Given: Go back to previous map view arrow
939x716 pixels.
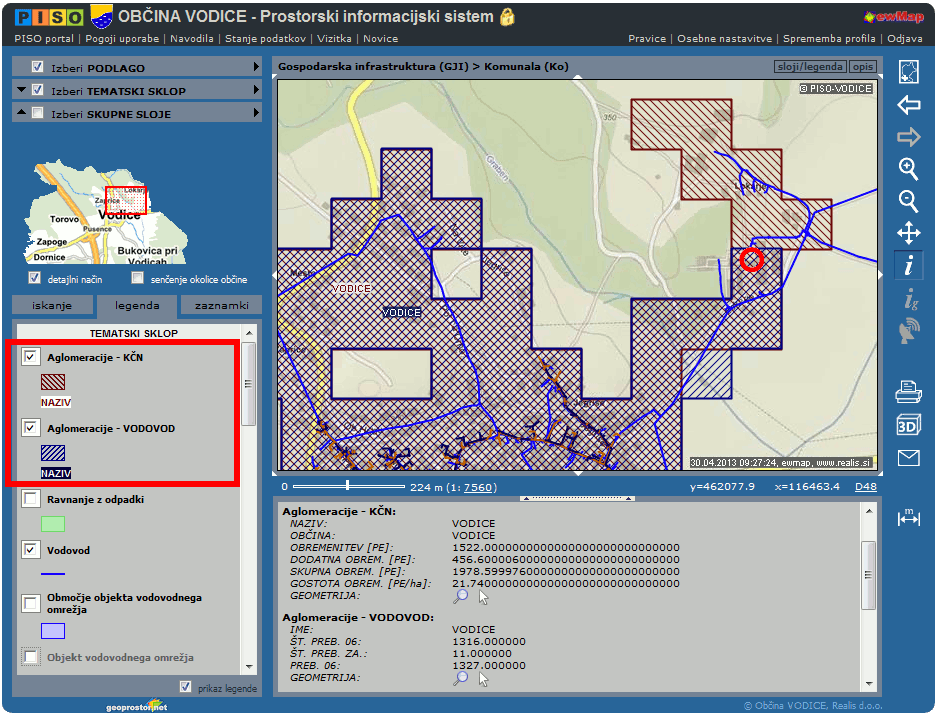Looking at the screenshot, I should (908, 105).
